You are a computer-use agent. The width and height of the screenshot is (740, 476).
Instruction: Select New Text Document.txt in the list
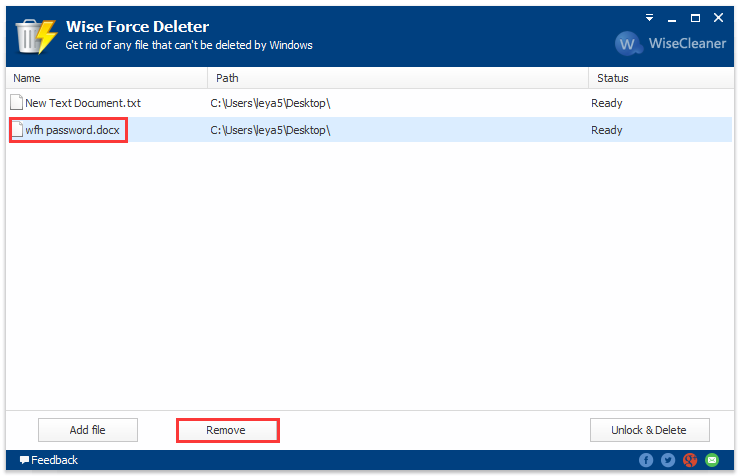tap(369, 103)
